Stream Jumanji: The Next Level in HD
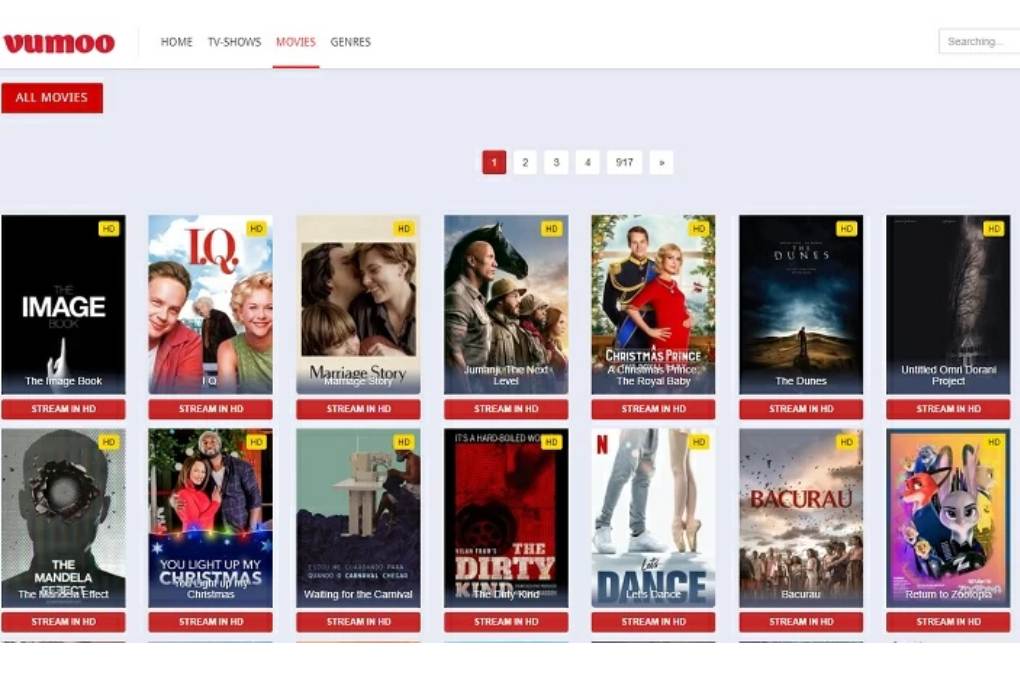The image size is (1020, 680). tap(506, 409)
